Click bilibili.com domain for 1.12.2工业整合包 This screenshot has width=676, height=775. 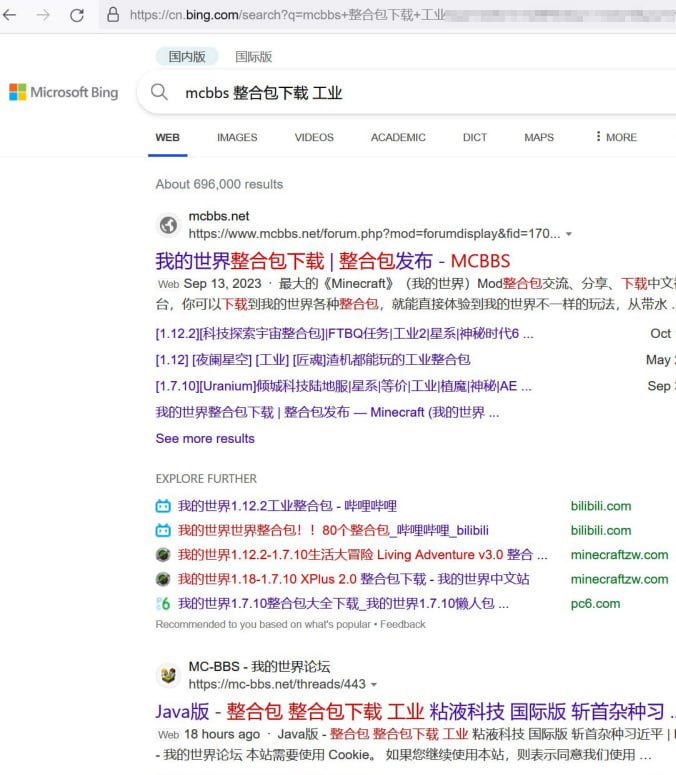click(x=601, y=506)
